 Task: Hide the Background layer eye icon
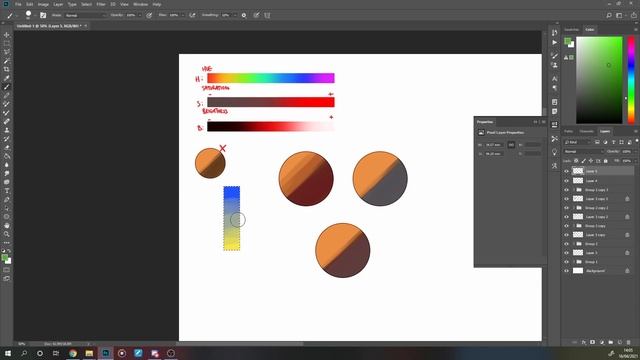tap(567, 271)
